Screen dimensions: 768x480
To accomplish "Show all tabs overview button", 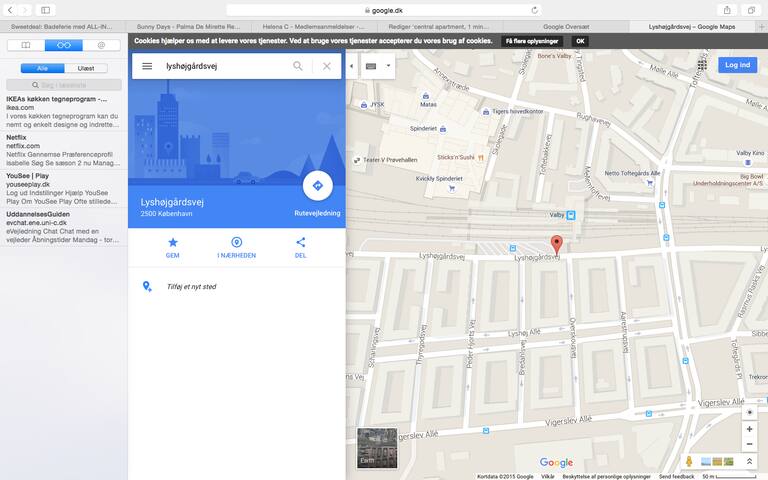I will pyautogui.click(x=751, y=10).
